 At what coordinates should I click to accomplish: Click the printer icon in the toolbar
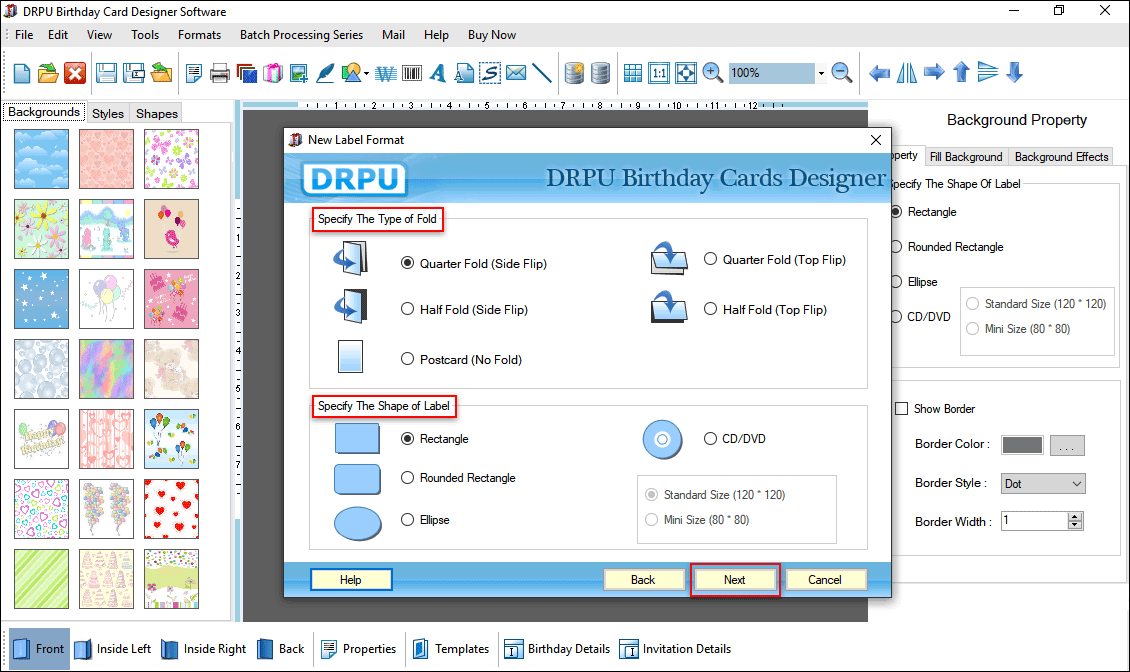click(220, 73)
